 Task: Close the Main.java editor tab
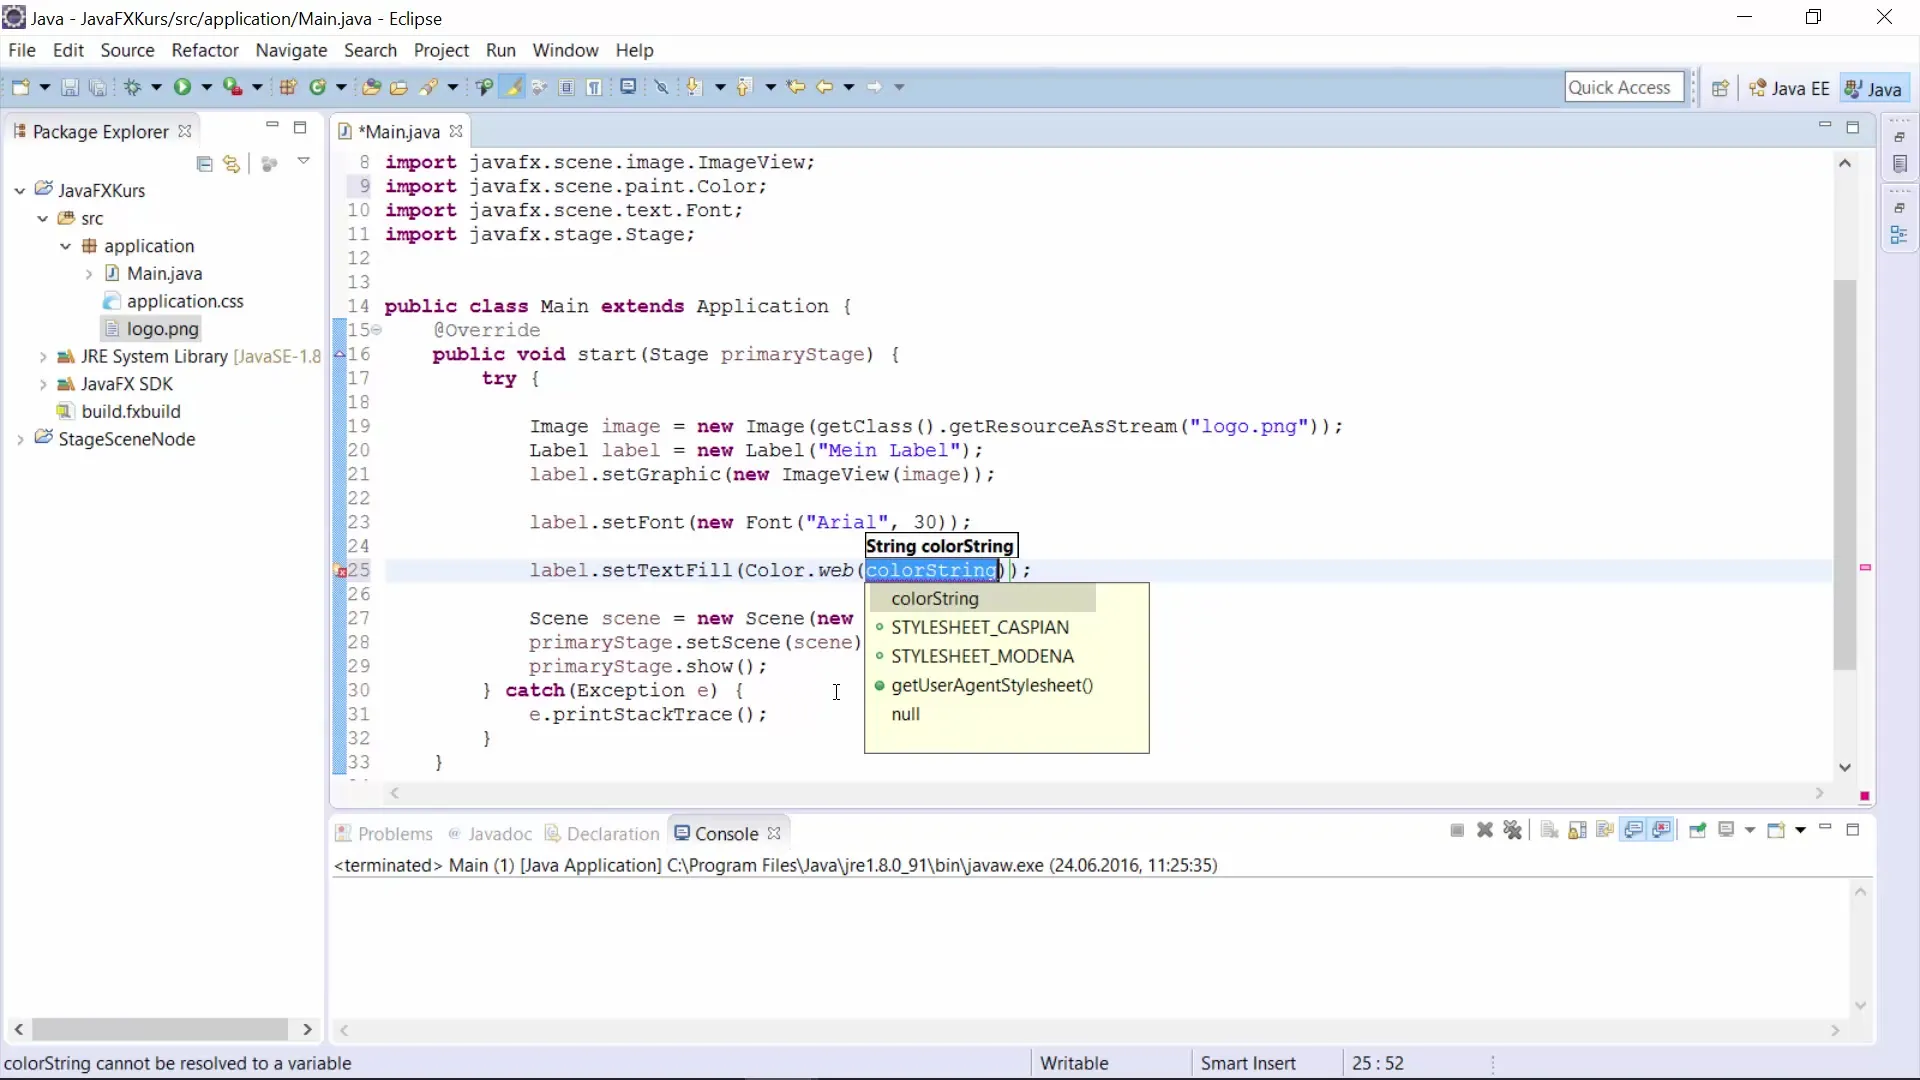457,131
